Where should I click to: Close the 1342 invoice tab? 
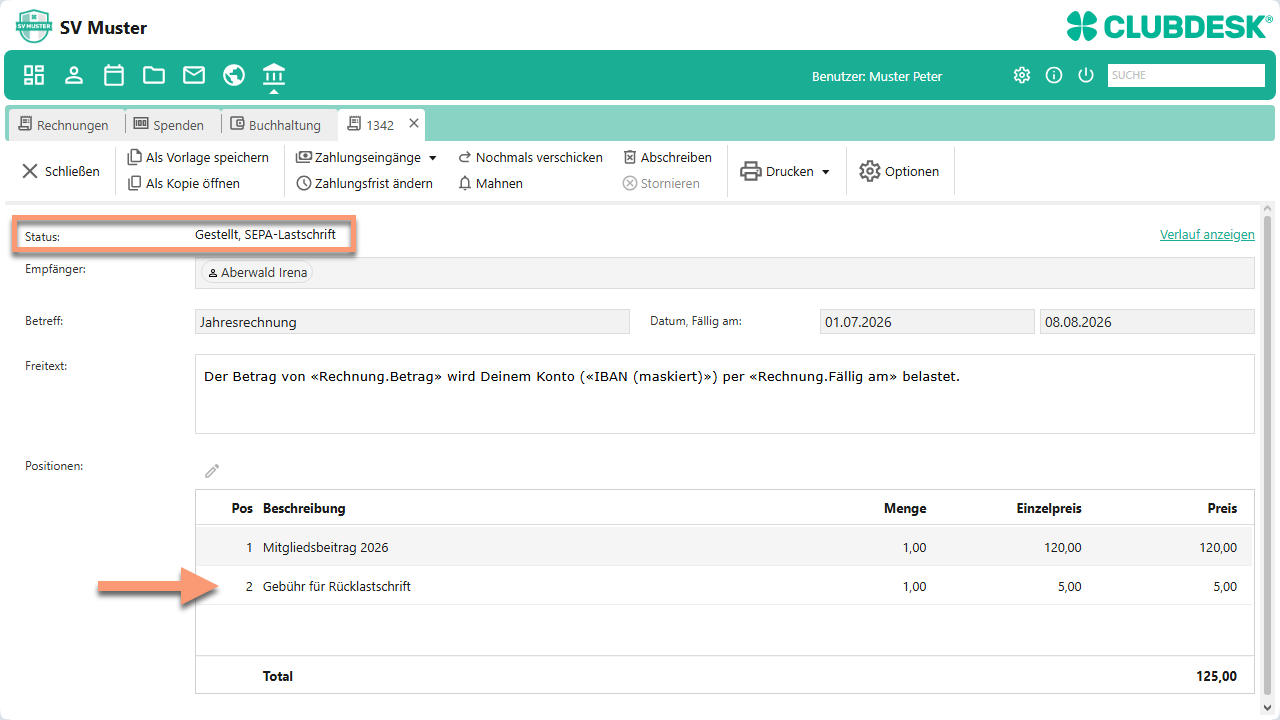(414, 124)
